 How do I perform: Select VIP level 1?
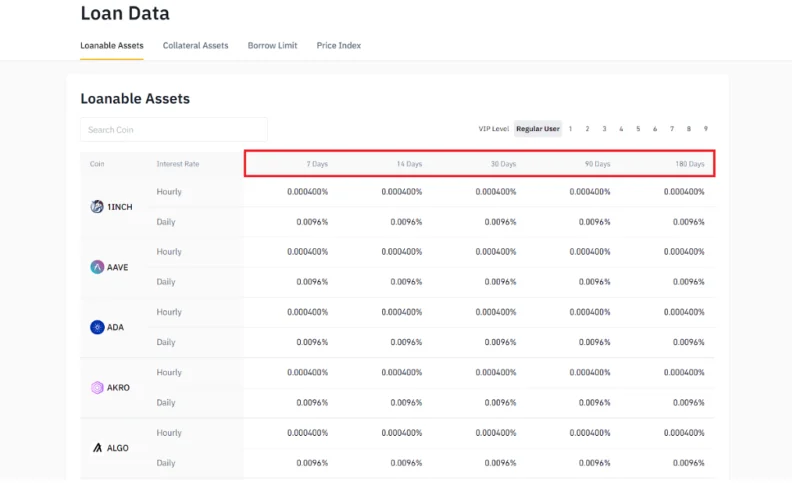(x=570, y=129)
